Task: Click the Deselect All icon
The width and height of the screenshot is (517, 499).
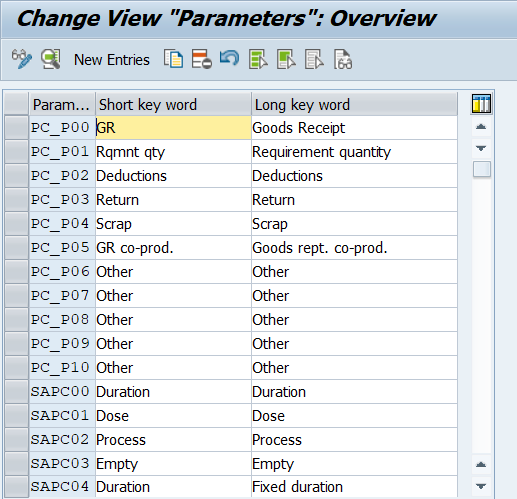Action: coord(314,59)
